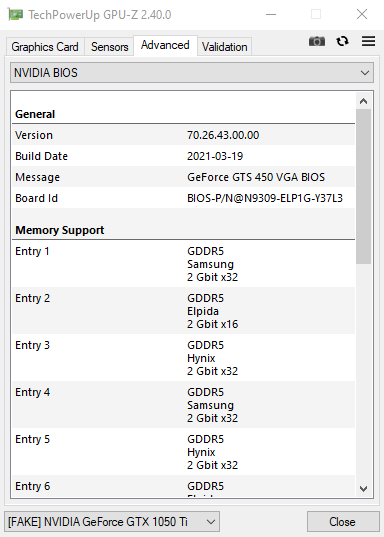Screen dimensions: 384x537
Task: Click the refresh arrows icon
Action: (x=343, y=41)
